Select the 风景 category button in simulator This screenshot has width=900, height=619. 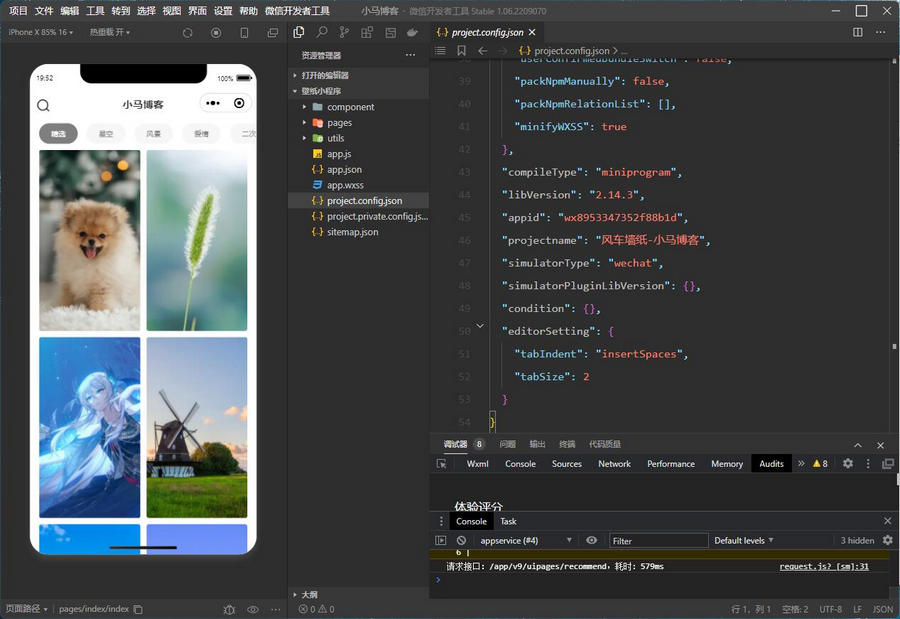click(153, 134)
